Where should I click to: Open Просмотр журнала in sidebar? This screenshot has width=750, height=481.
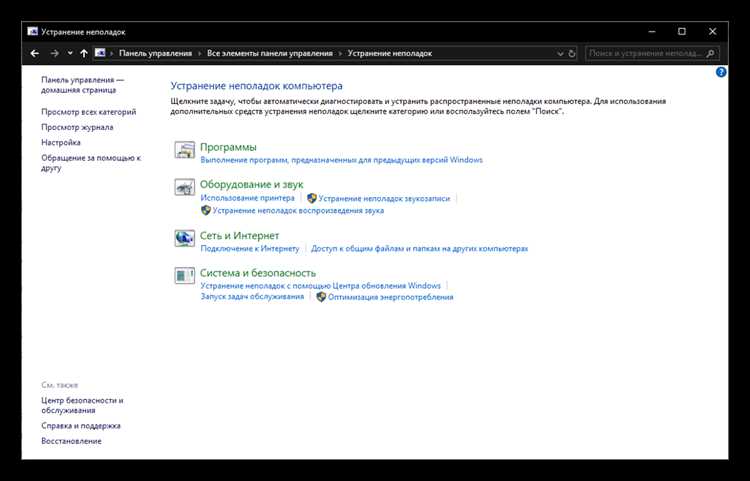point(77,127)
